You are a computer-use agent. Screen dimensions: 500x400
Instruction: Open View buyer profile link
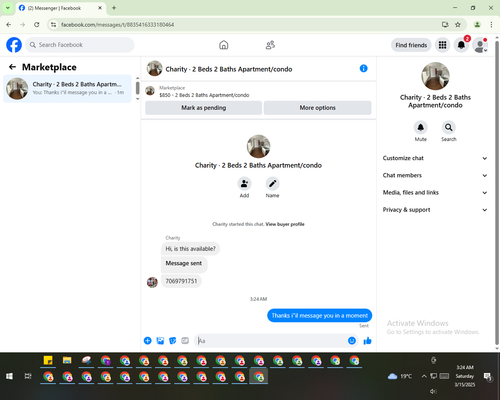[285, 224]
